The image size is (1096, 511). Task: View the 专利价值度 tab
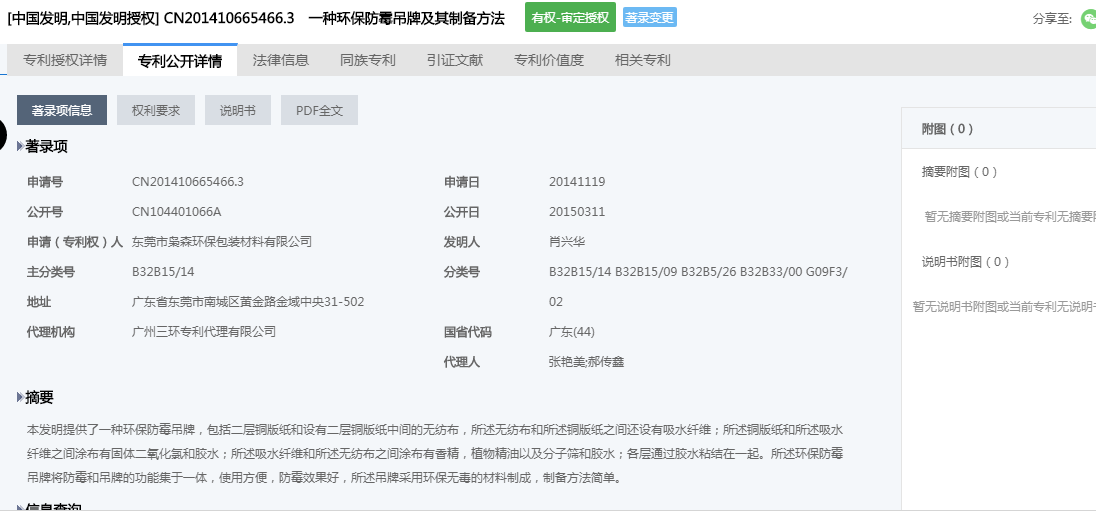pos(549,60)
